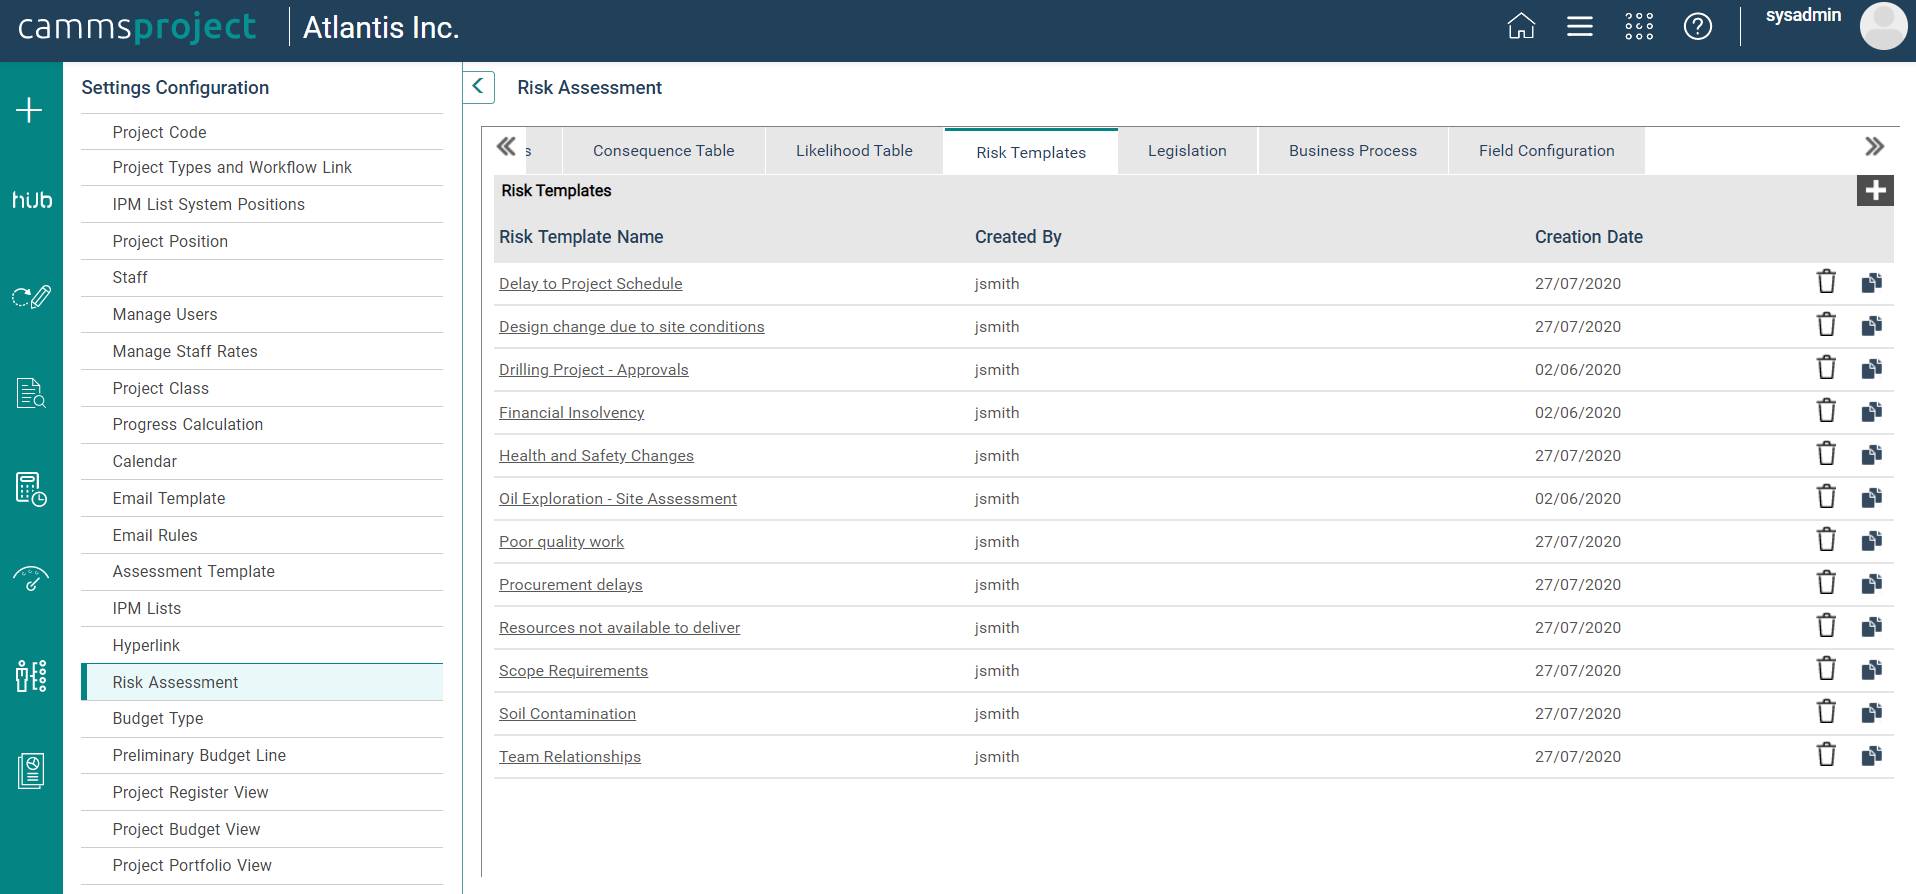Open Budget Type settings
The width and height of the screenshot is (1916, 894).
coord(262,719)
